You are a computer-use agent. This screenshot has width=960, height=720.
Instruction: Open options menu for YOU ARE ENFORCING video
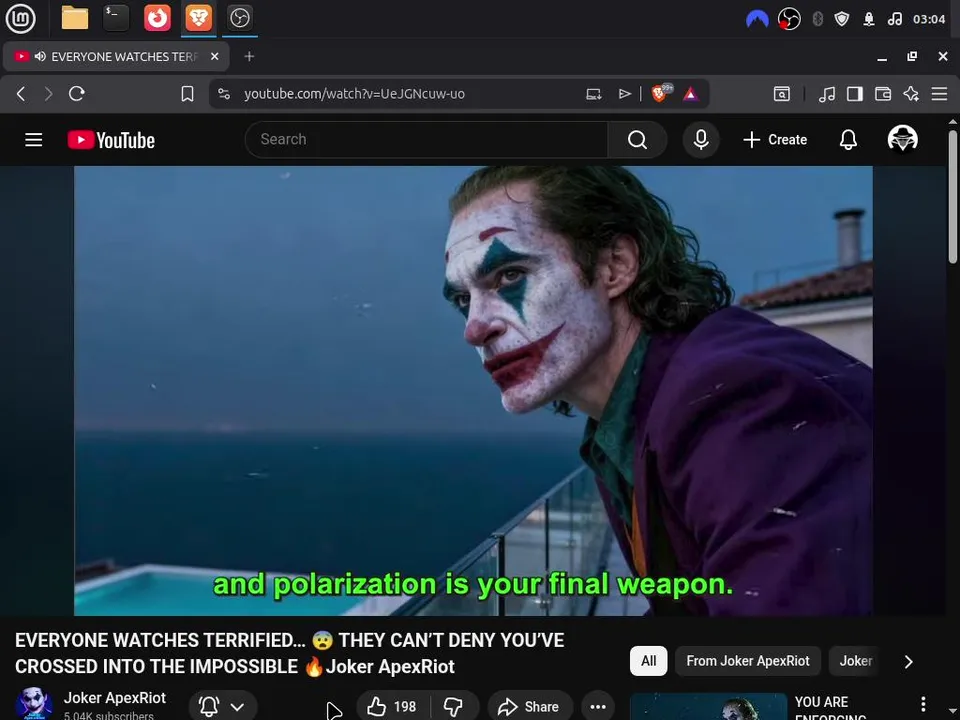tap(923, 704)
